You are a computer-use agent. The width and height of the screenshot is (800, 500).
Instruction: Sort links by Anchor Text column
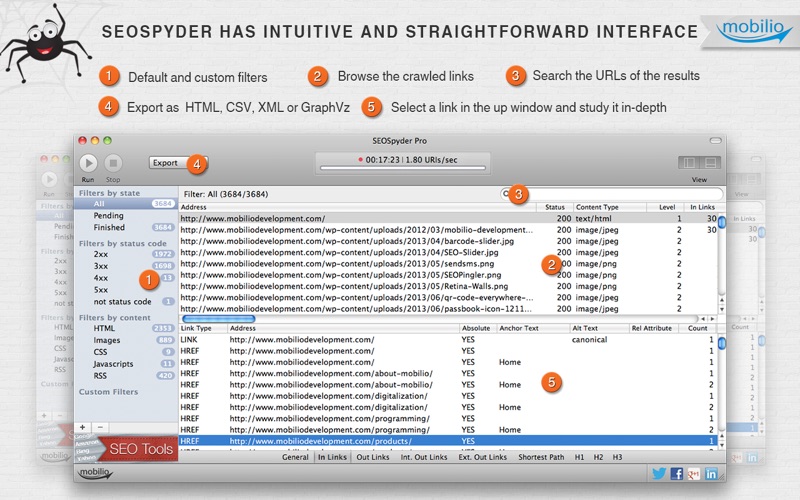[533, 328]
